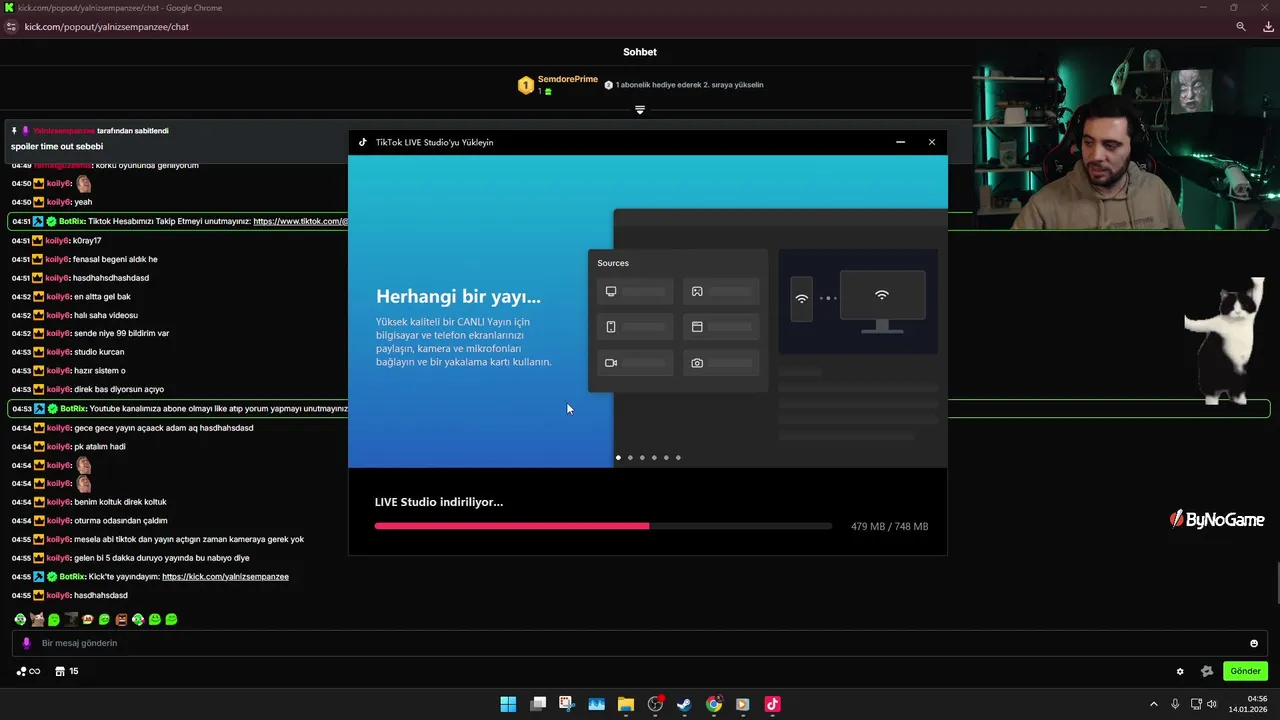Go to third carousel dot in installer
This screenshot has width=1280, height=720.
click(x=642, y=457)
